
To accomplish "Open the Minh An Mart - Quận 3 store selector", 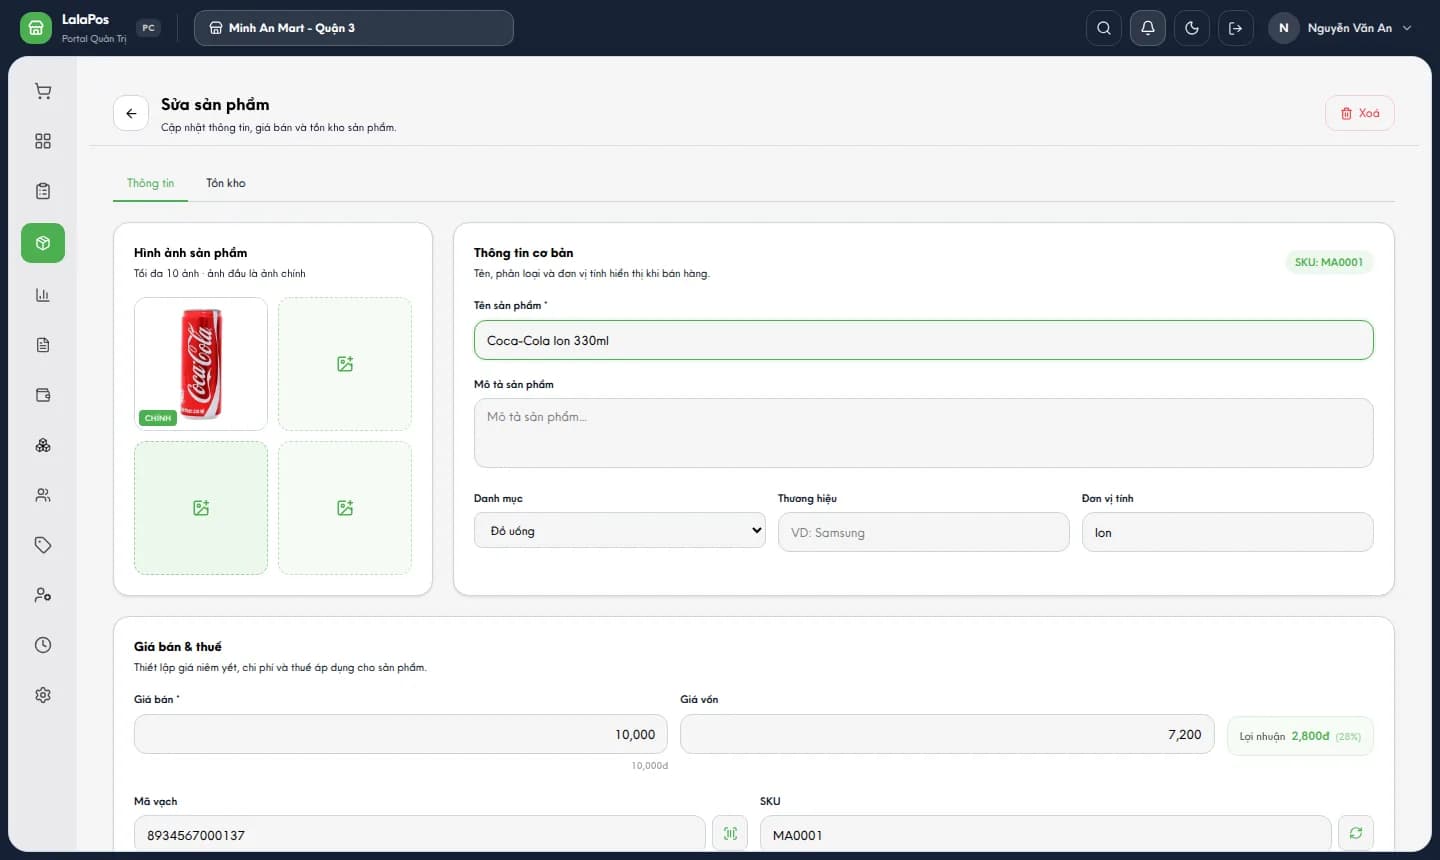I will coord(354,28).
